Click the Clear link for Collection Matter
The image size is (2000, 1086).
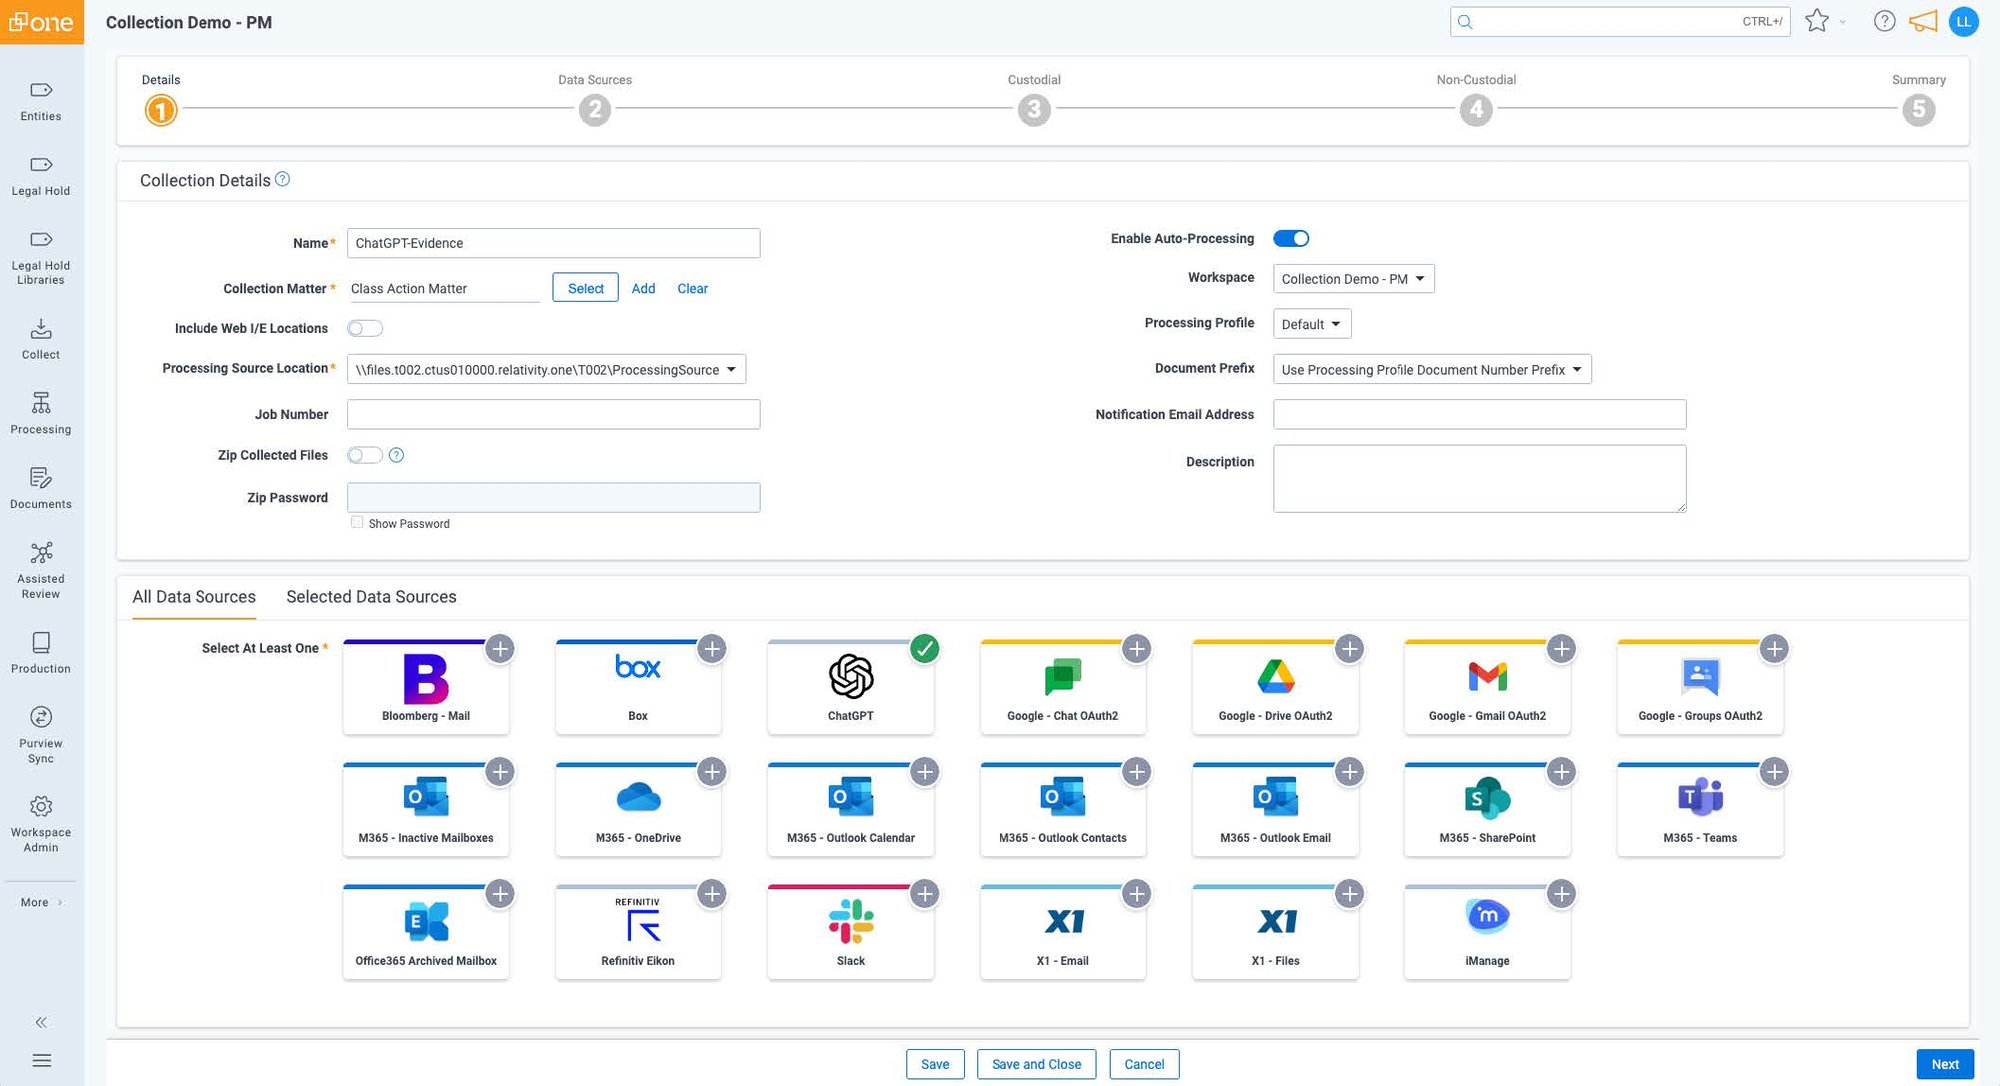tap(692, 288)
